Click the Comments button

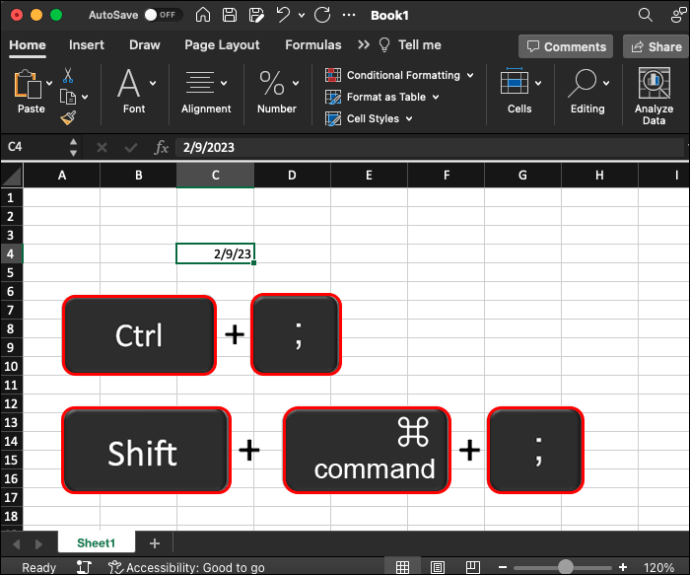pos(565,46)
